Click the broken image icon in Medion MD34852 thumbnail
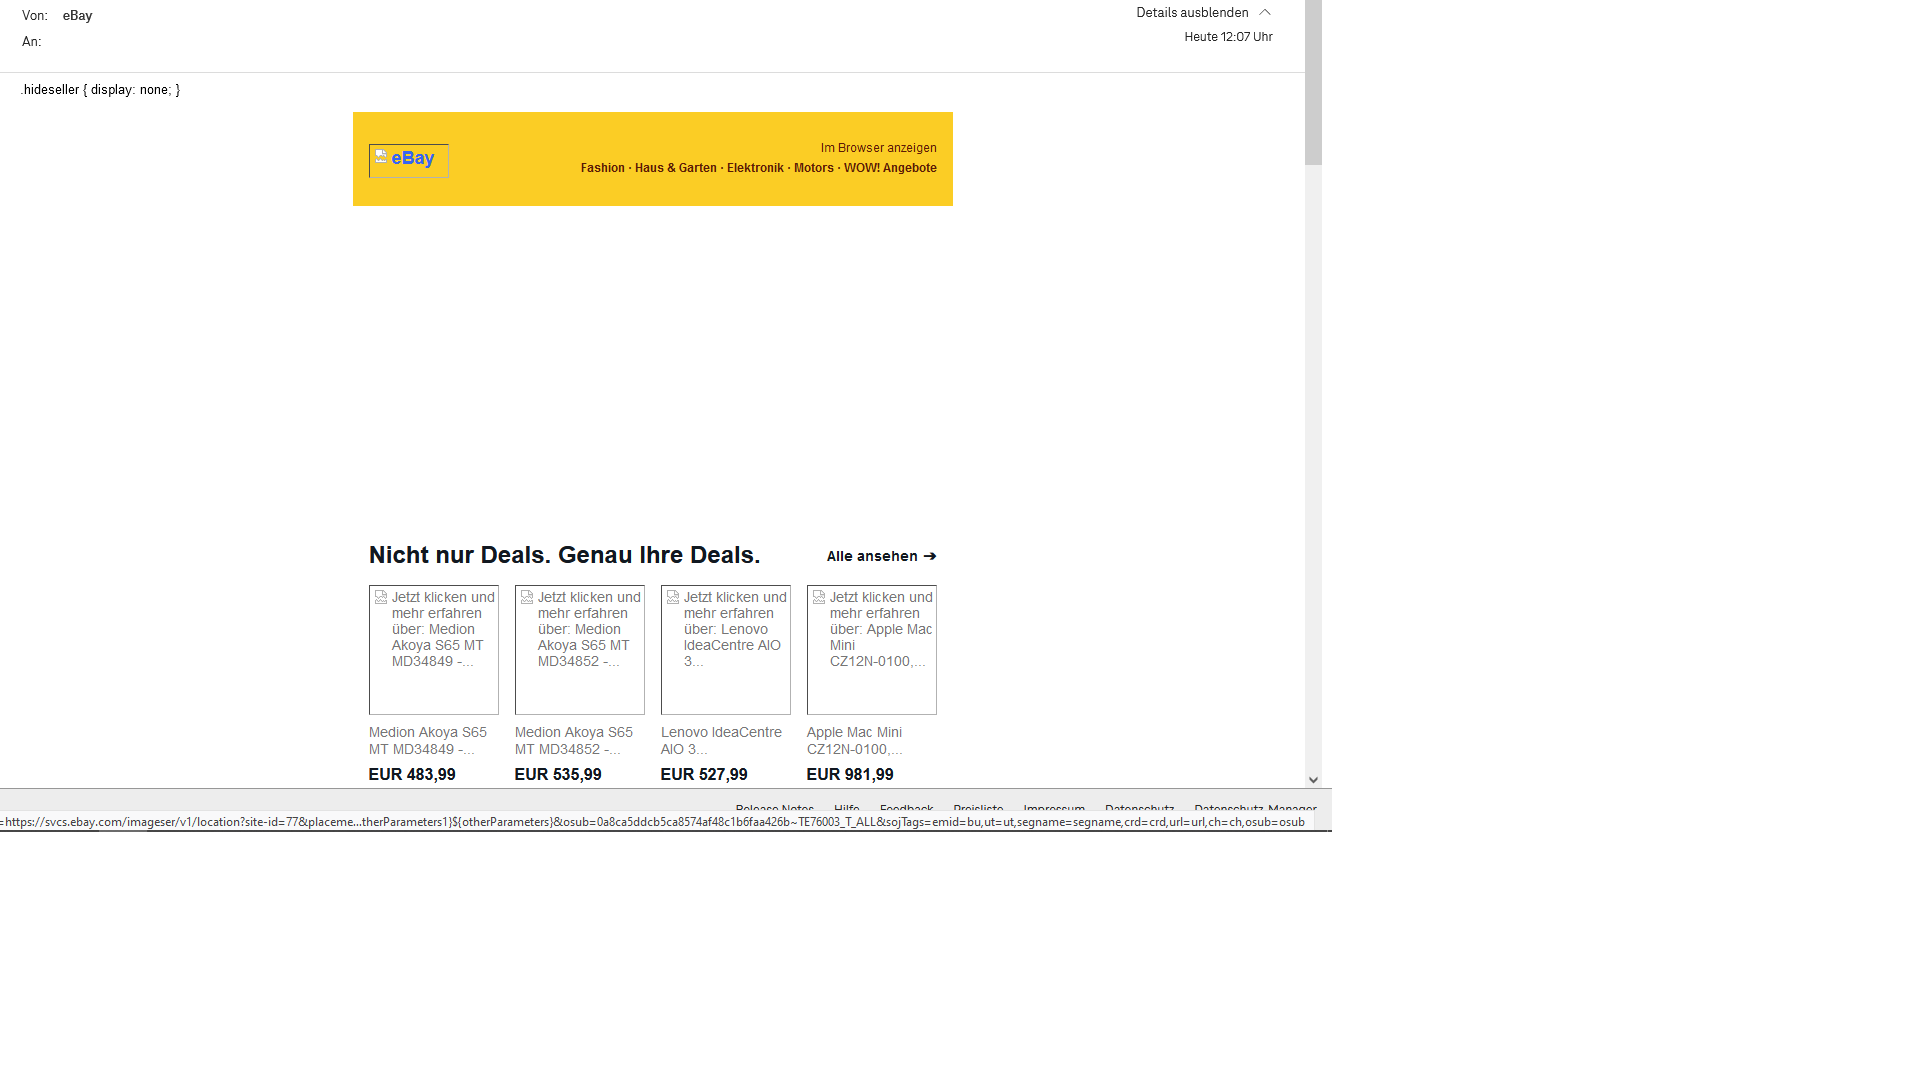This screenshot has height=1080, width=1920. pyautogui.click(x=527, y=597)
